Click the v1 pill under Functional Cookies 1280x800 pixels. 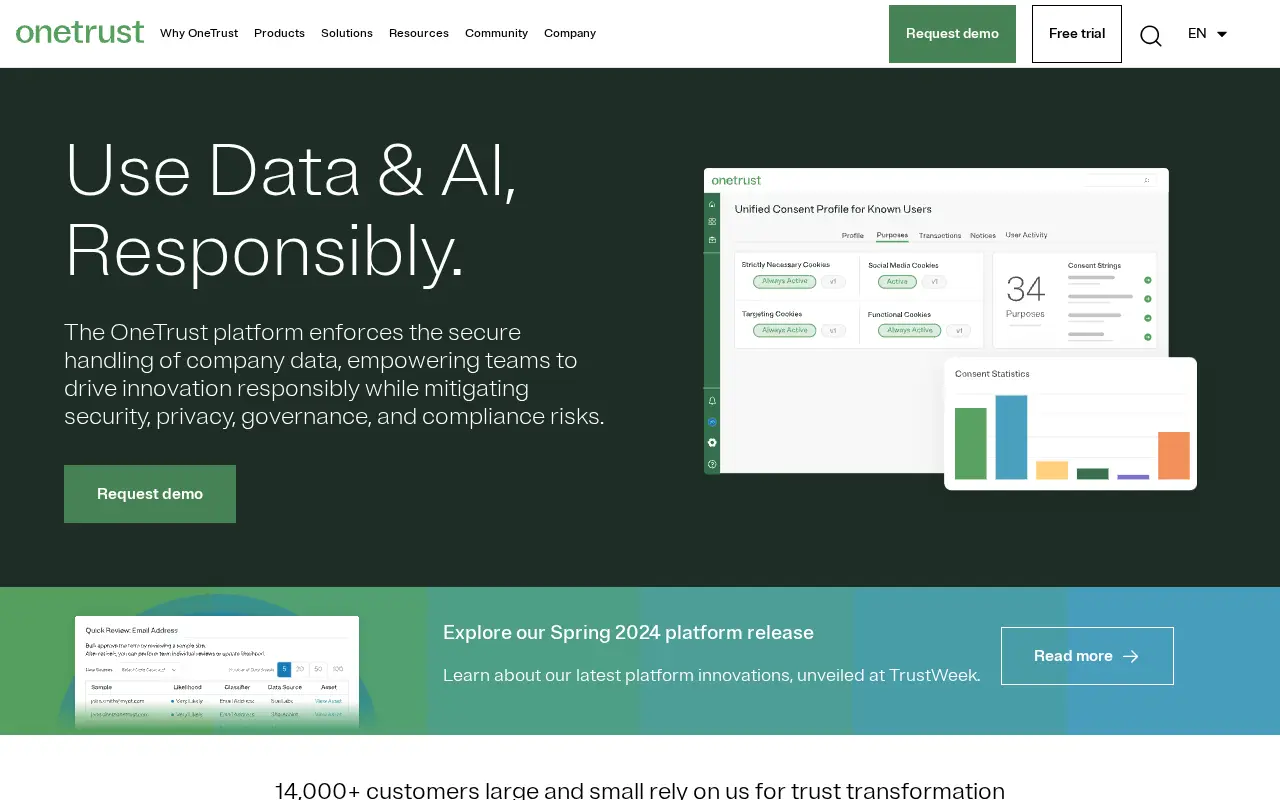[x=958, y=330]
